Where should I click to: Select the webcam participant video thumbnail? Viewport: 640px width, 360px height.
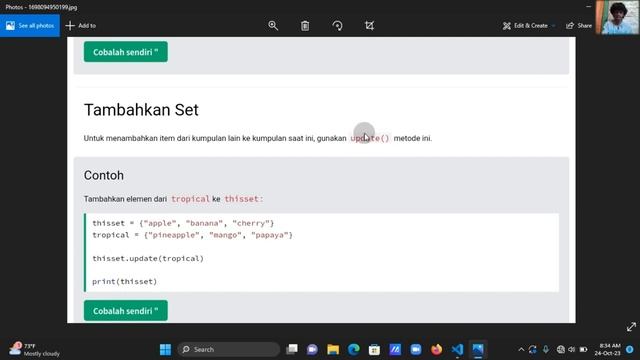(x=618, y=17)
